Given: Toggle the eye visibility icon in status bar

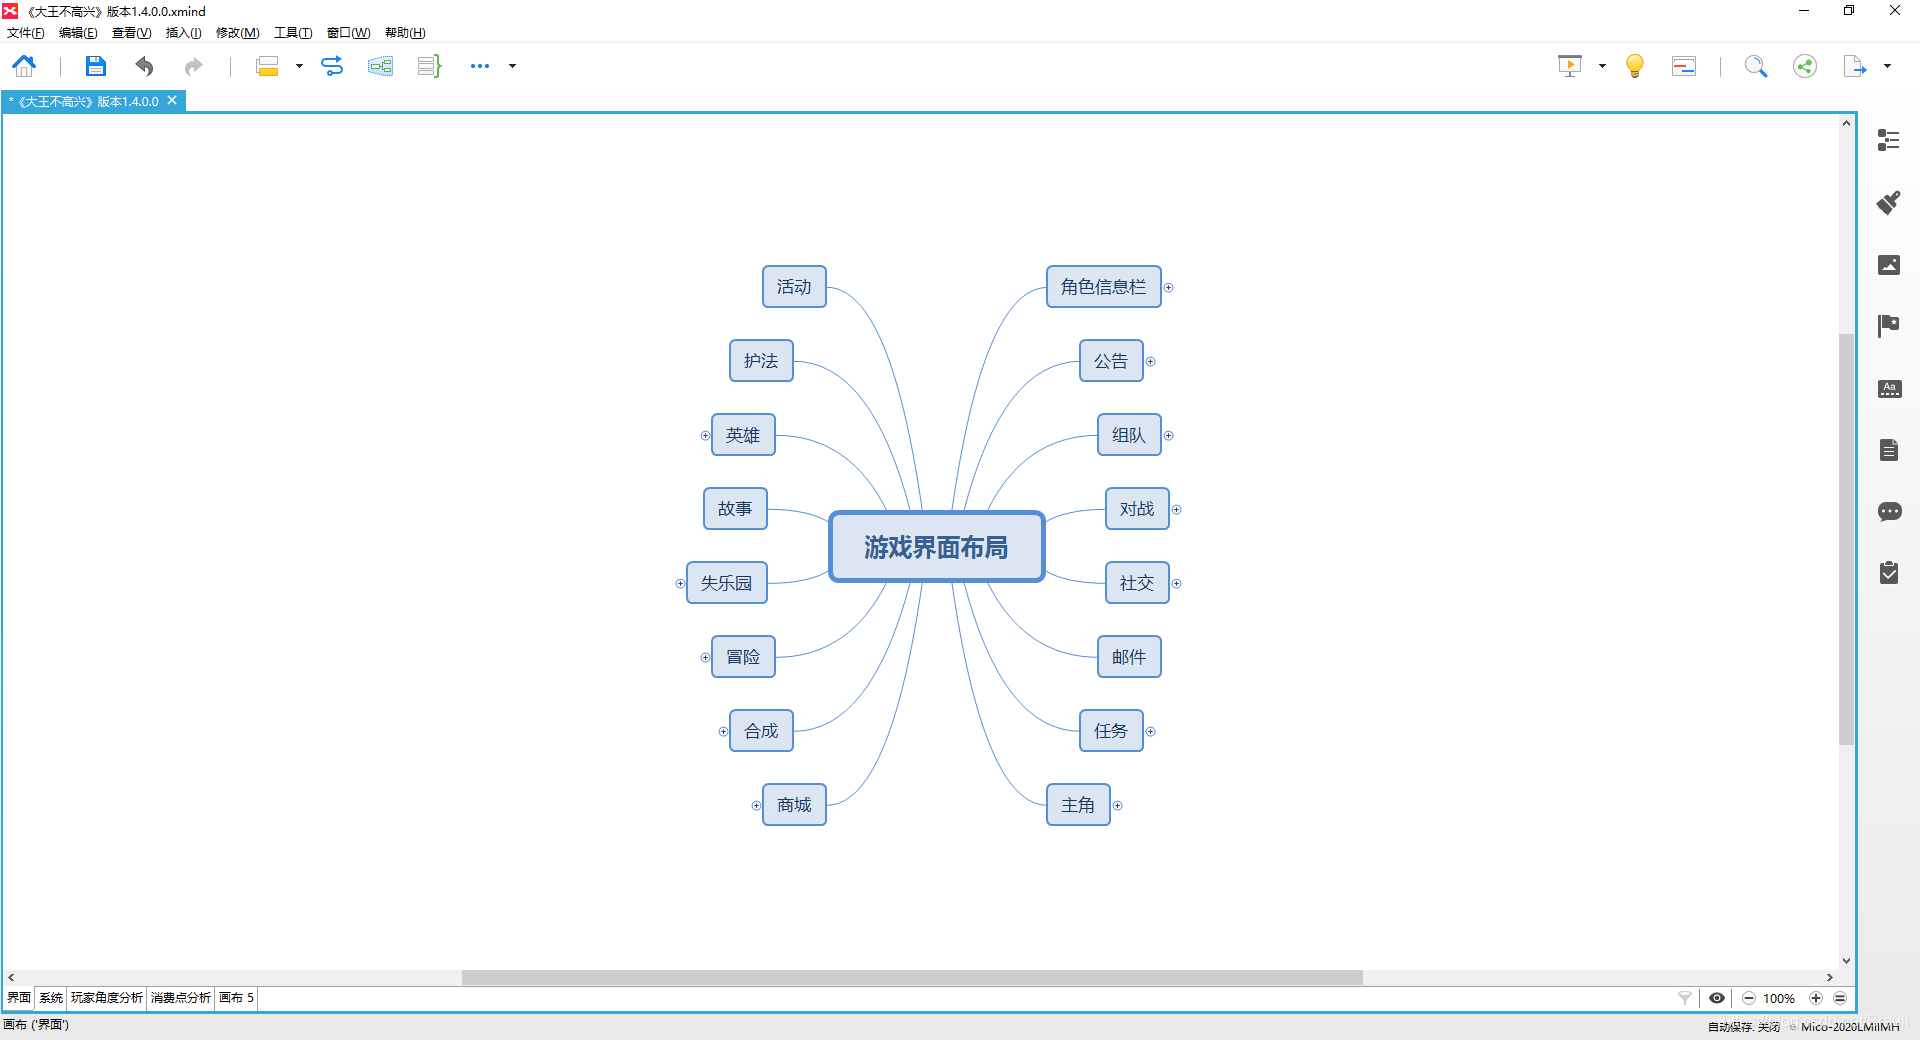Looking at the screenshot, I should 1717,998.
